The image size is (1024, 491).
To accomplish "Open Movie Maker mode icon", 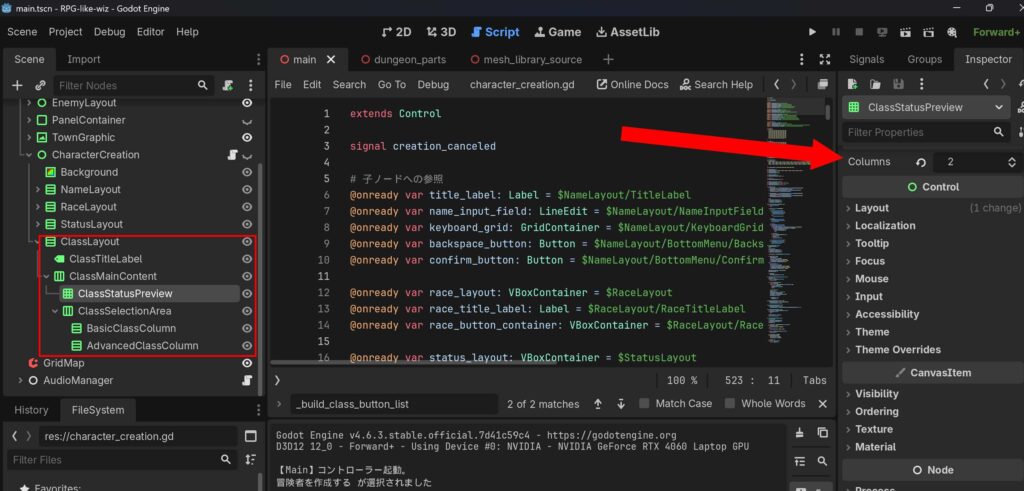I will (952, 31).
